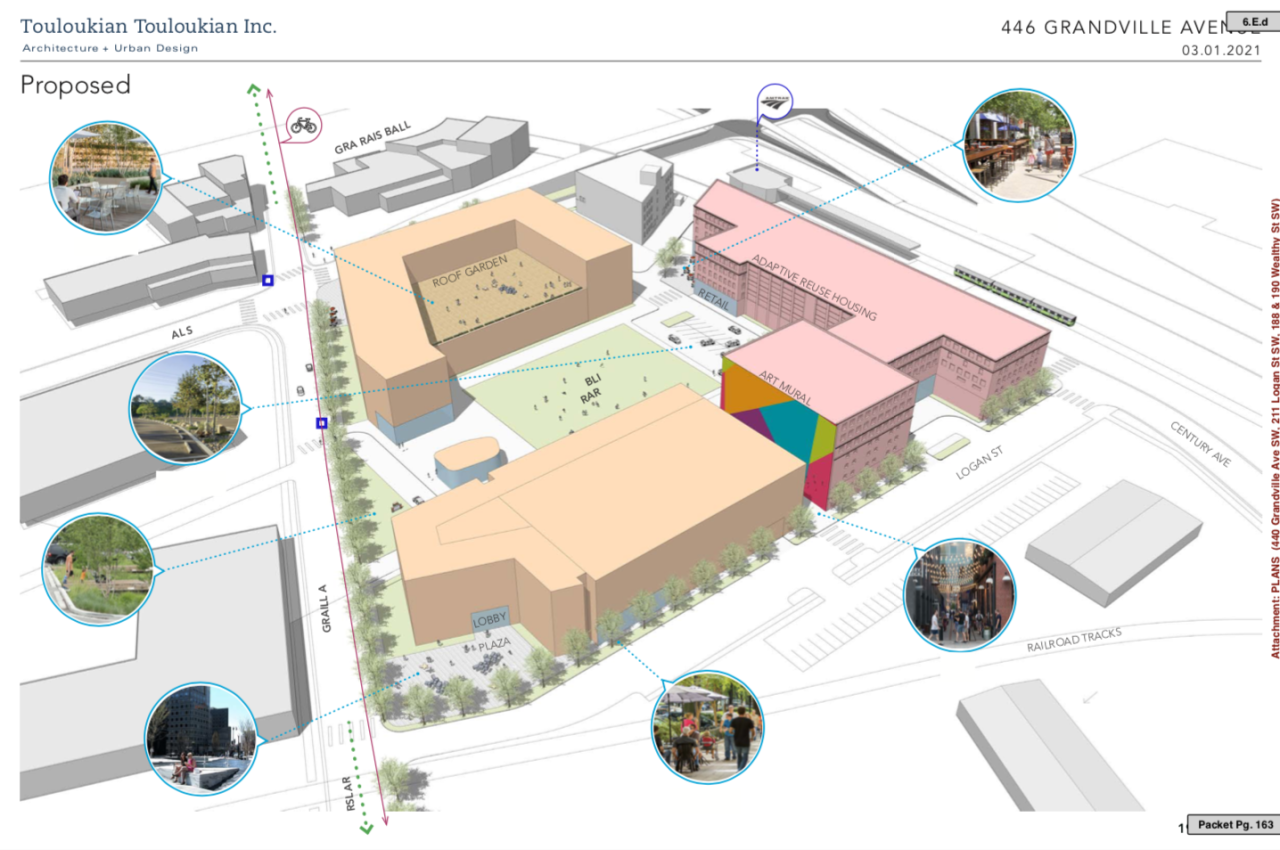Click the Amtrak station logo marker

point(774,102)
